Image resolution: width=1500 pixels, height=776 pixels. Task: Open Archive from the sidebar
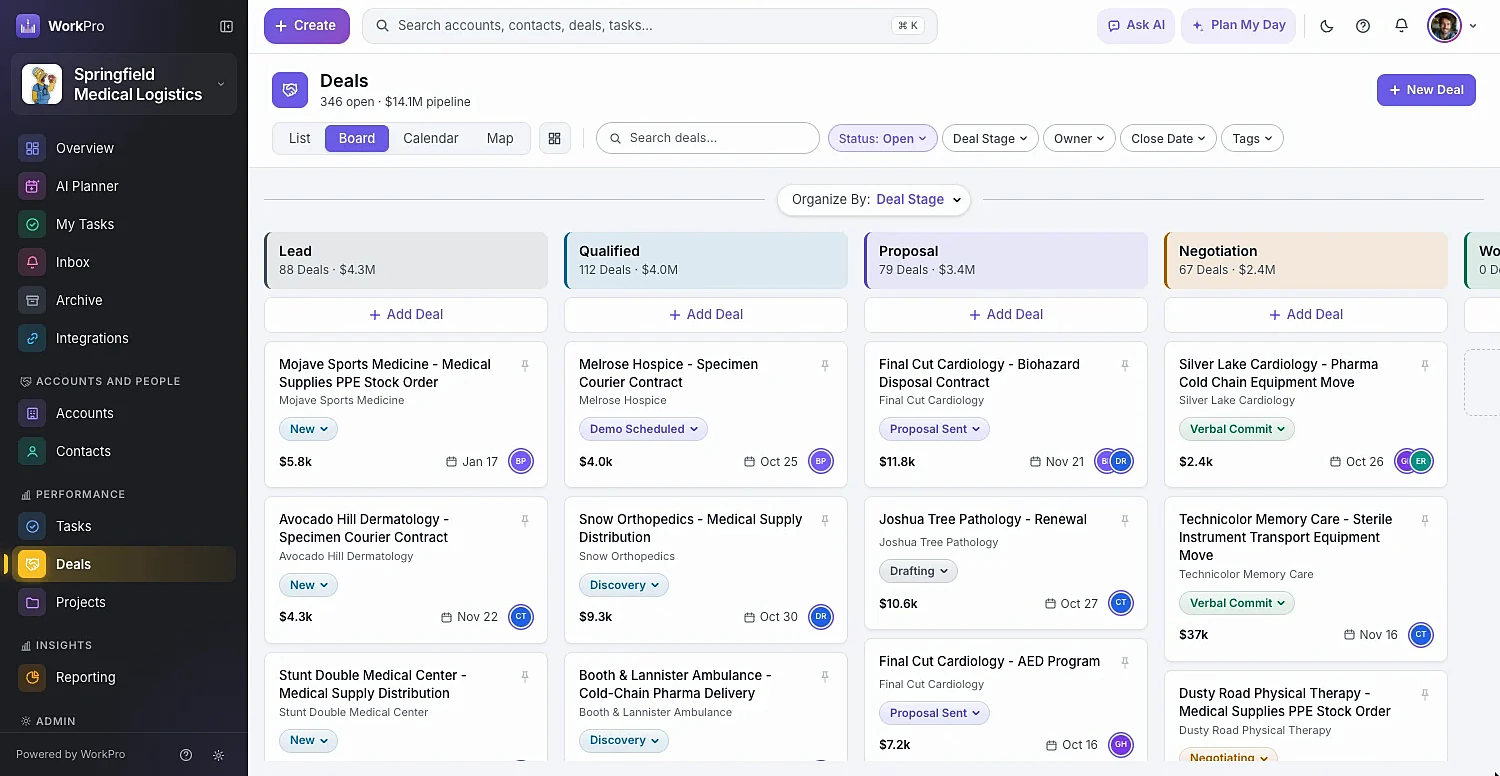pyautogui.click(x=124, y=300)
